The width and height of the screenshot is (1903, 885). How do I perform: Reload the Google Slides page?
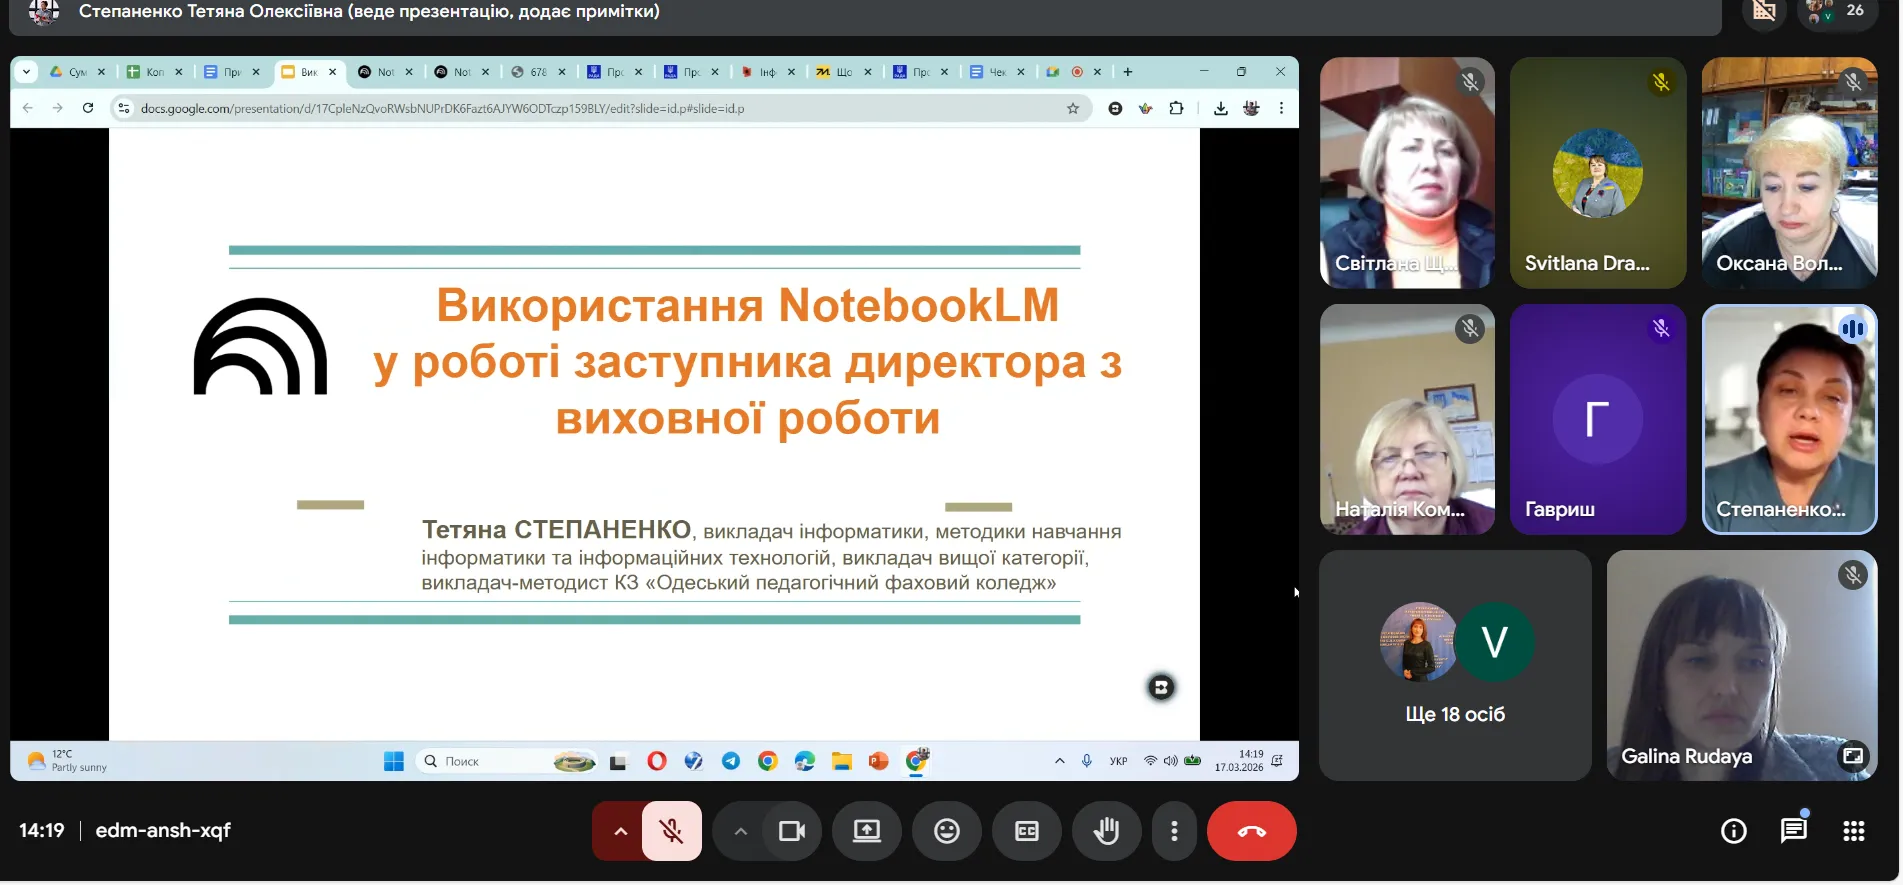tap(88, 108)
